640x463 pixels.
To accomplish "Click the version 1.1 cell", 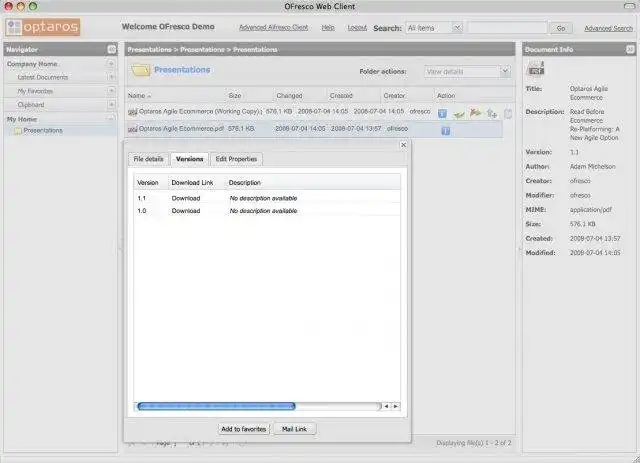I will [x=142, y=198].
